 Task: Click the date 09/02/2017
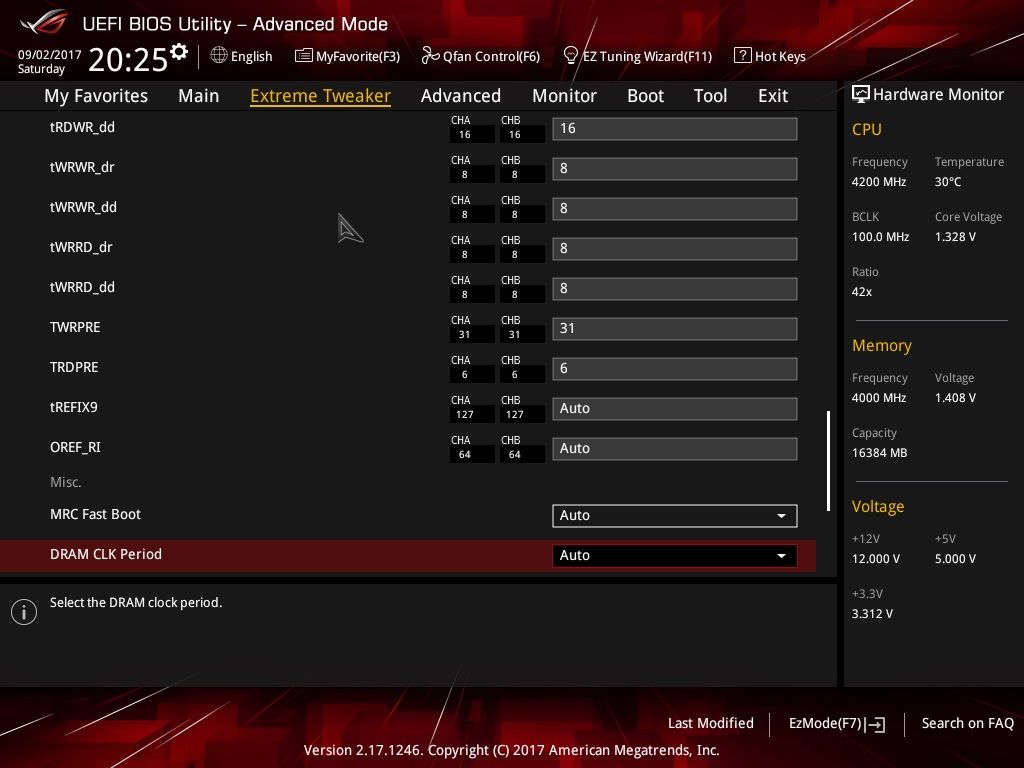[50, 54]
